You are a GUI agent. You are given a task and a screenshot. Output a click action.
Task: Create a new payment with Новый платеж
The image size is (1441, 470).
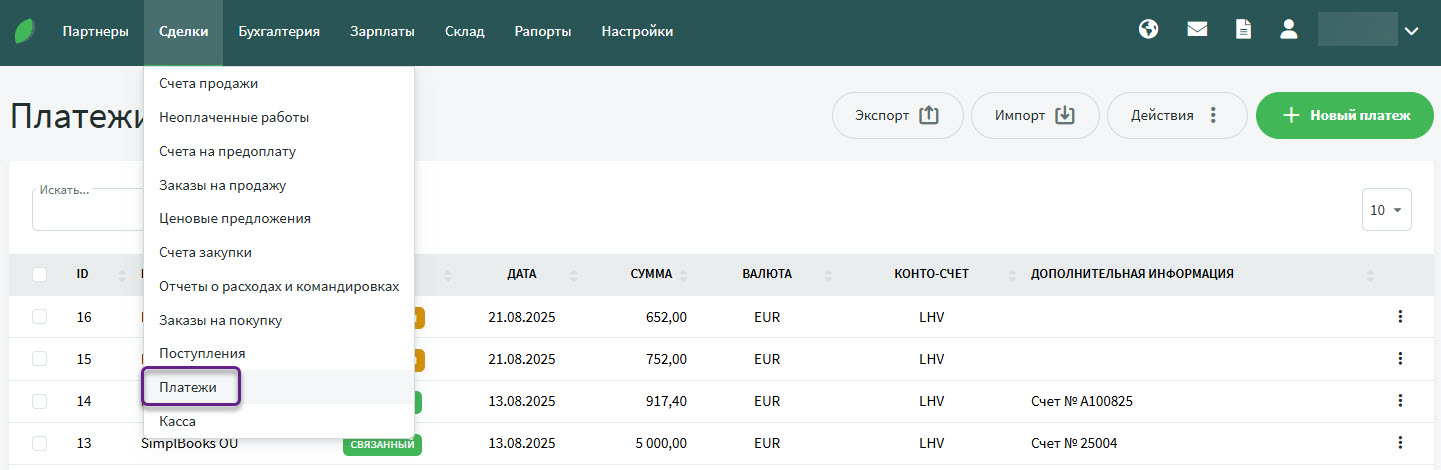(1347, 115)
